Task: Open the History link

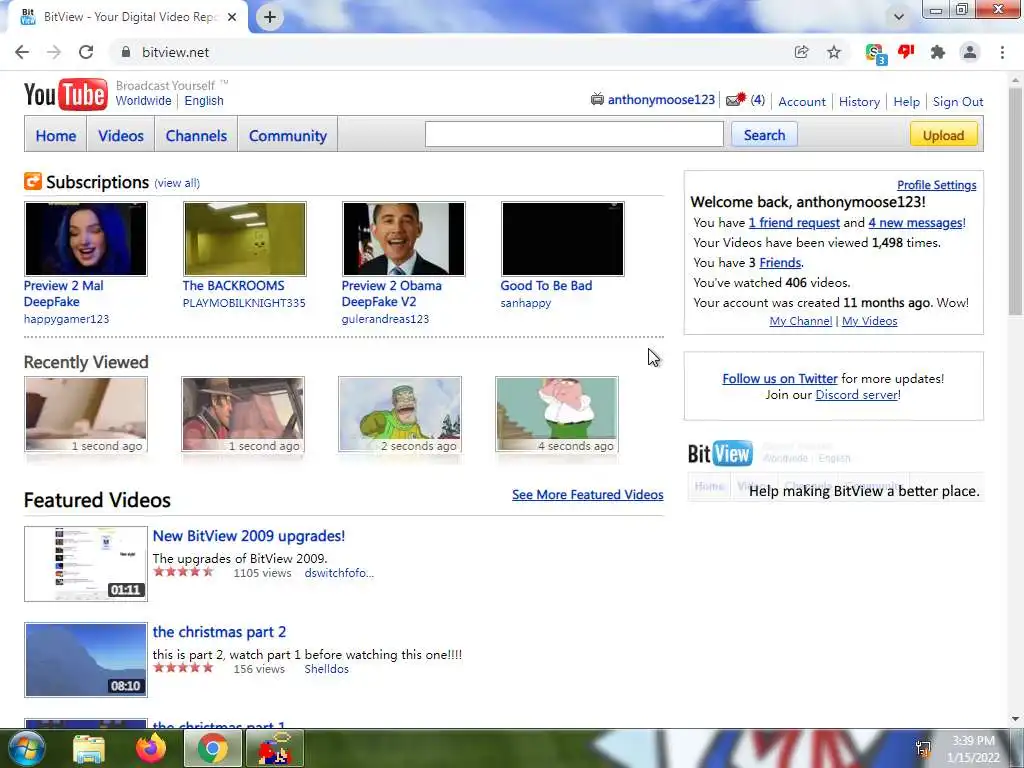Action: (x=859, y=101)
